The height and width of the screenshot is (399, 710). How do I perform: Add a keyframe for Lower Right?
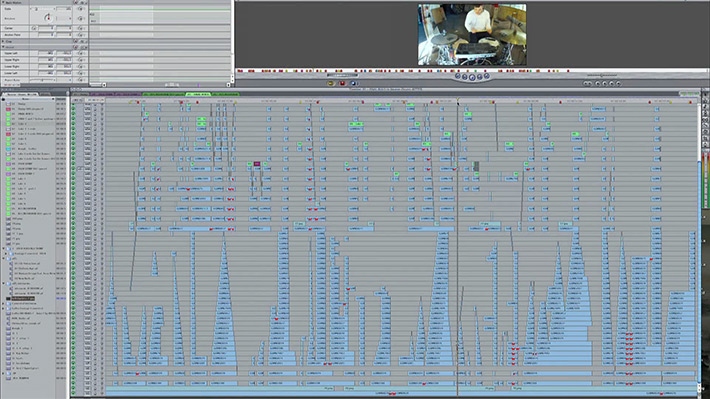pyautogui.click(x=81, y=67)
